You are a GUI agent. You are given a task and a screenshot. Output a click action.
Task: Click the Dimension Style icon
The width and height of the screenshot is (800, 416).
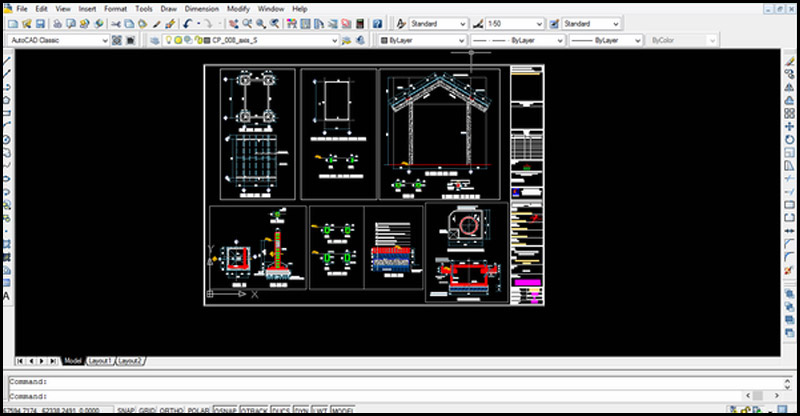coord(478,24)
